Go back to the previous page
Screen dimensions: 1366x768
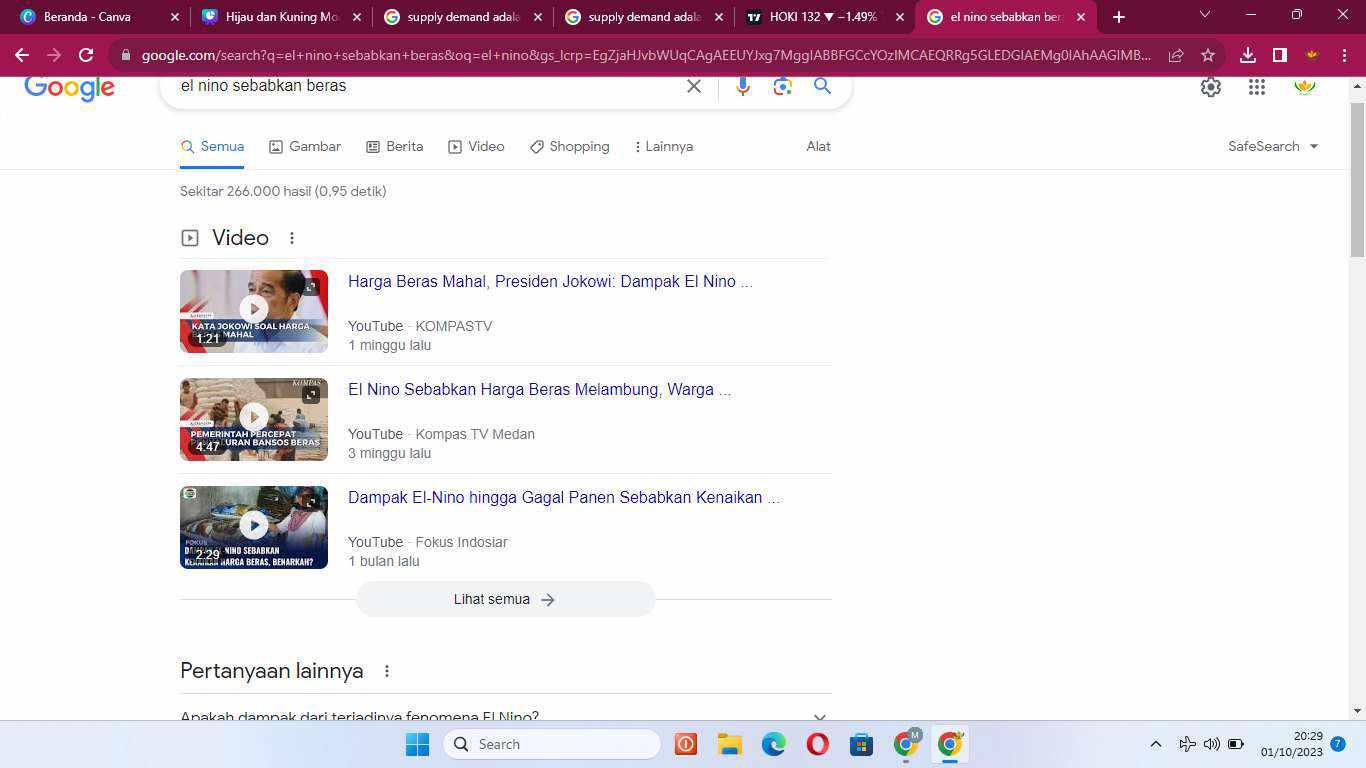(22, 55)
